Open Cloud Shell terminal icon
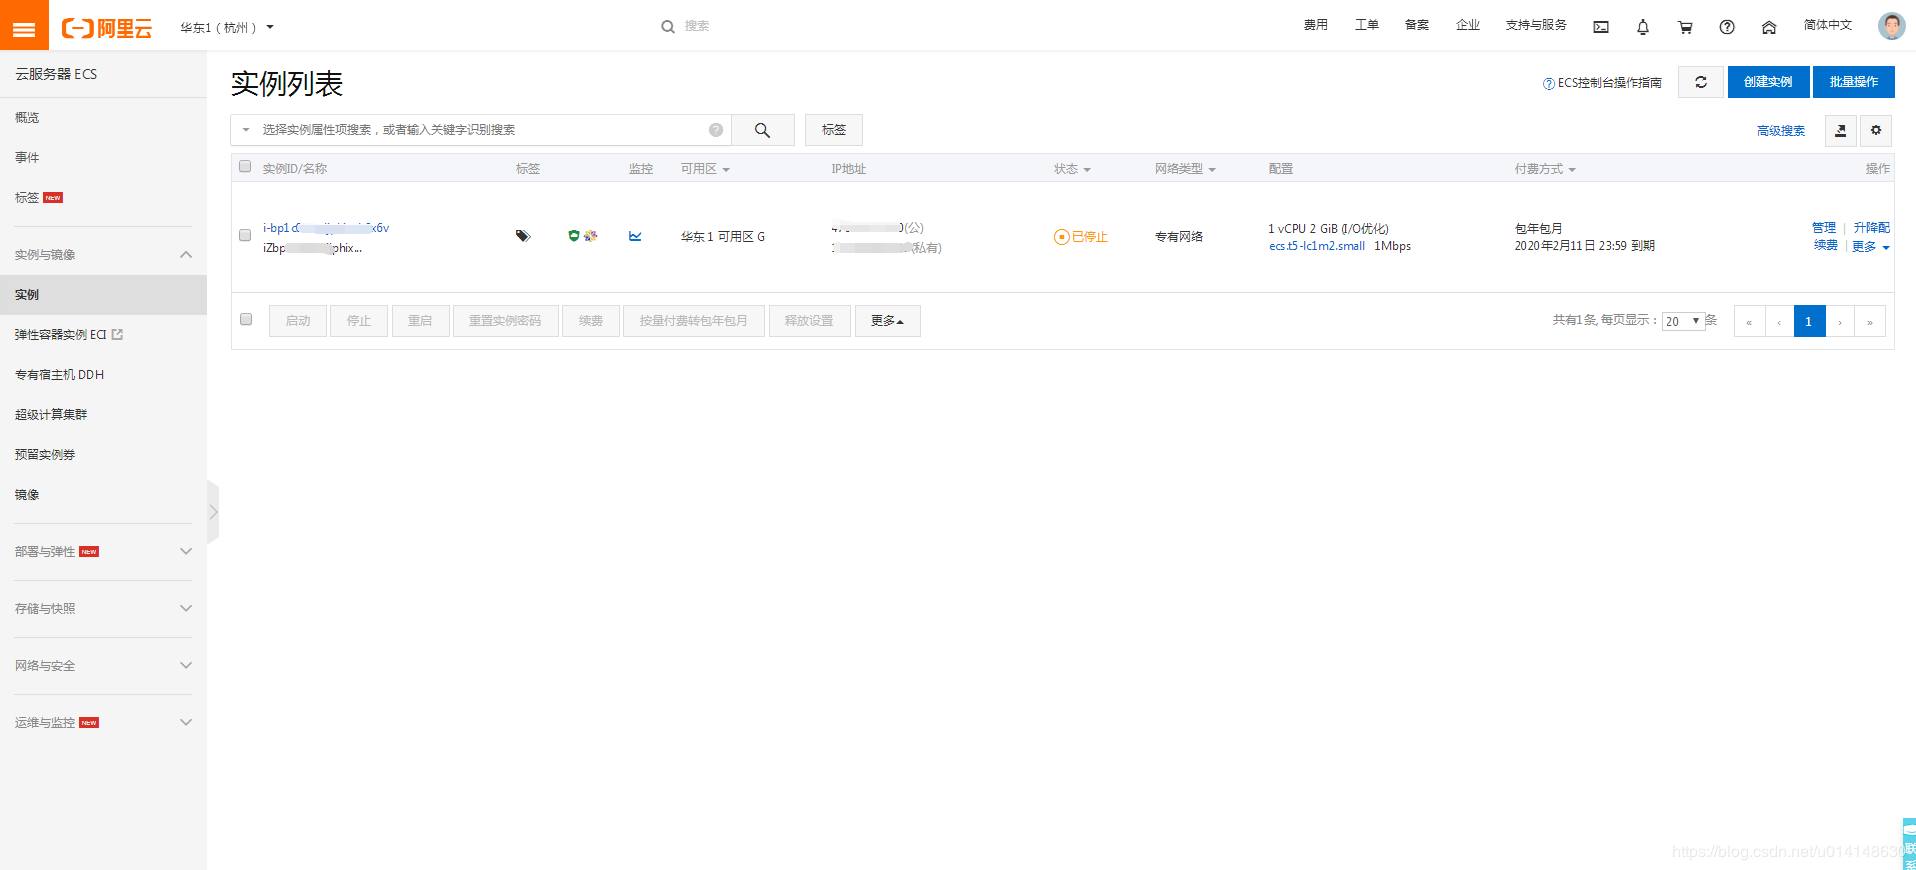 [x=1601, y=27]
